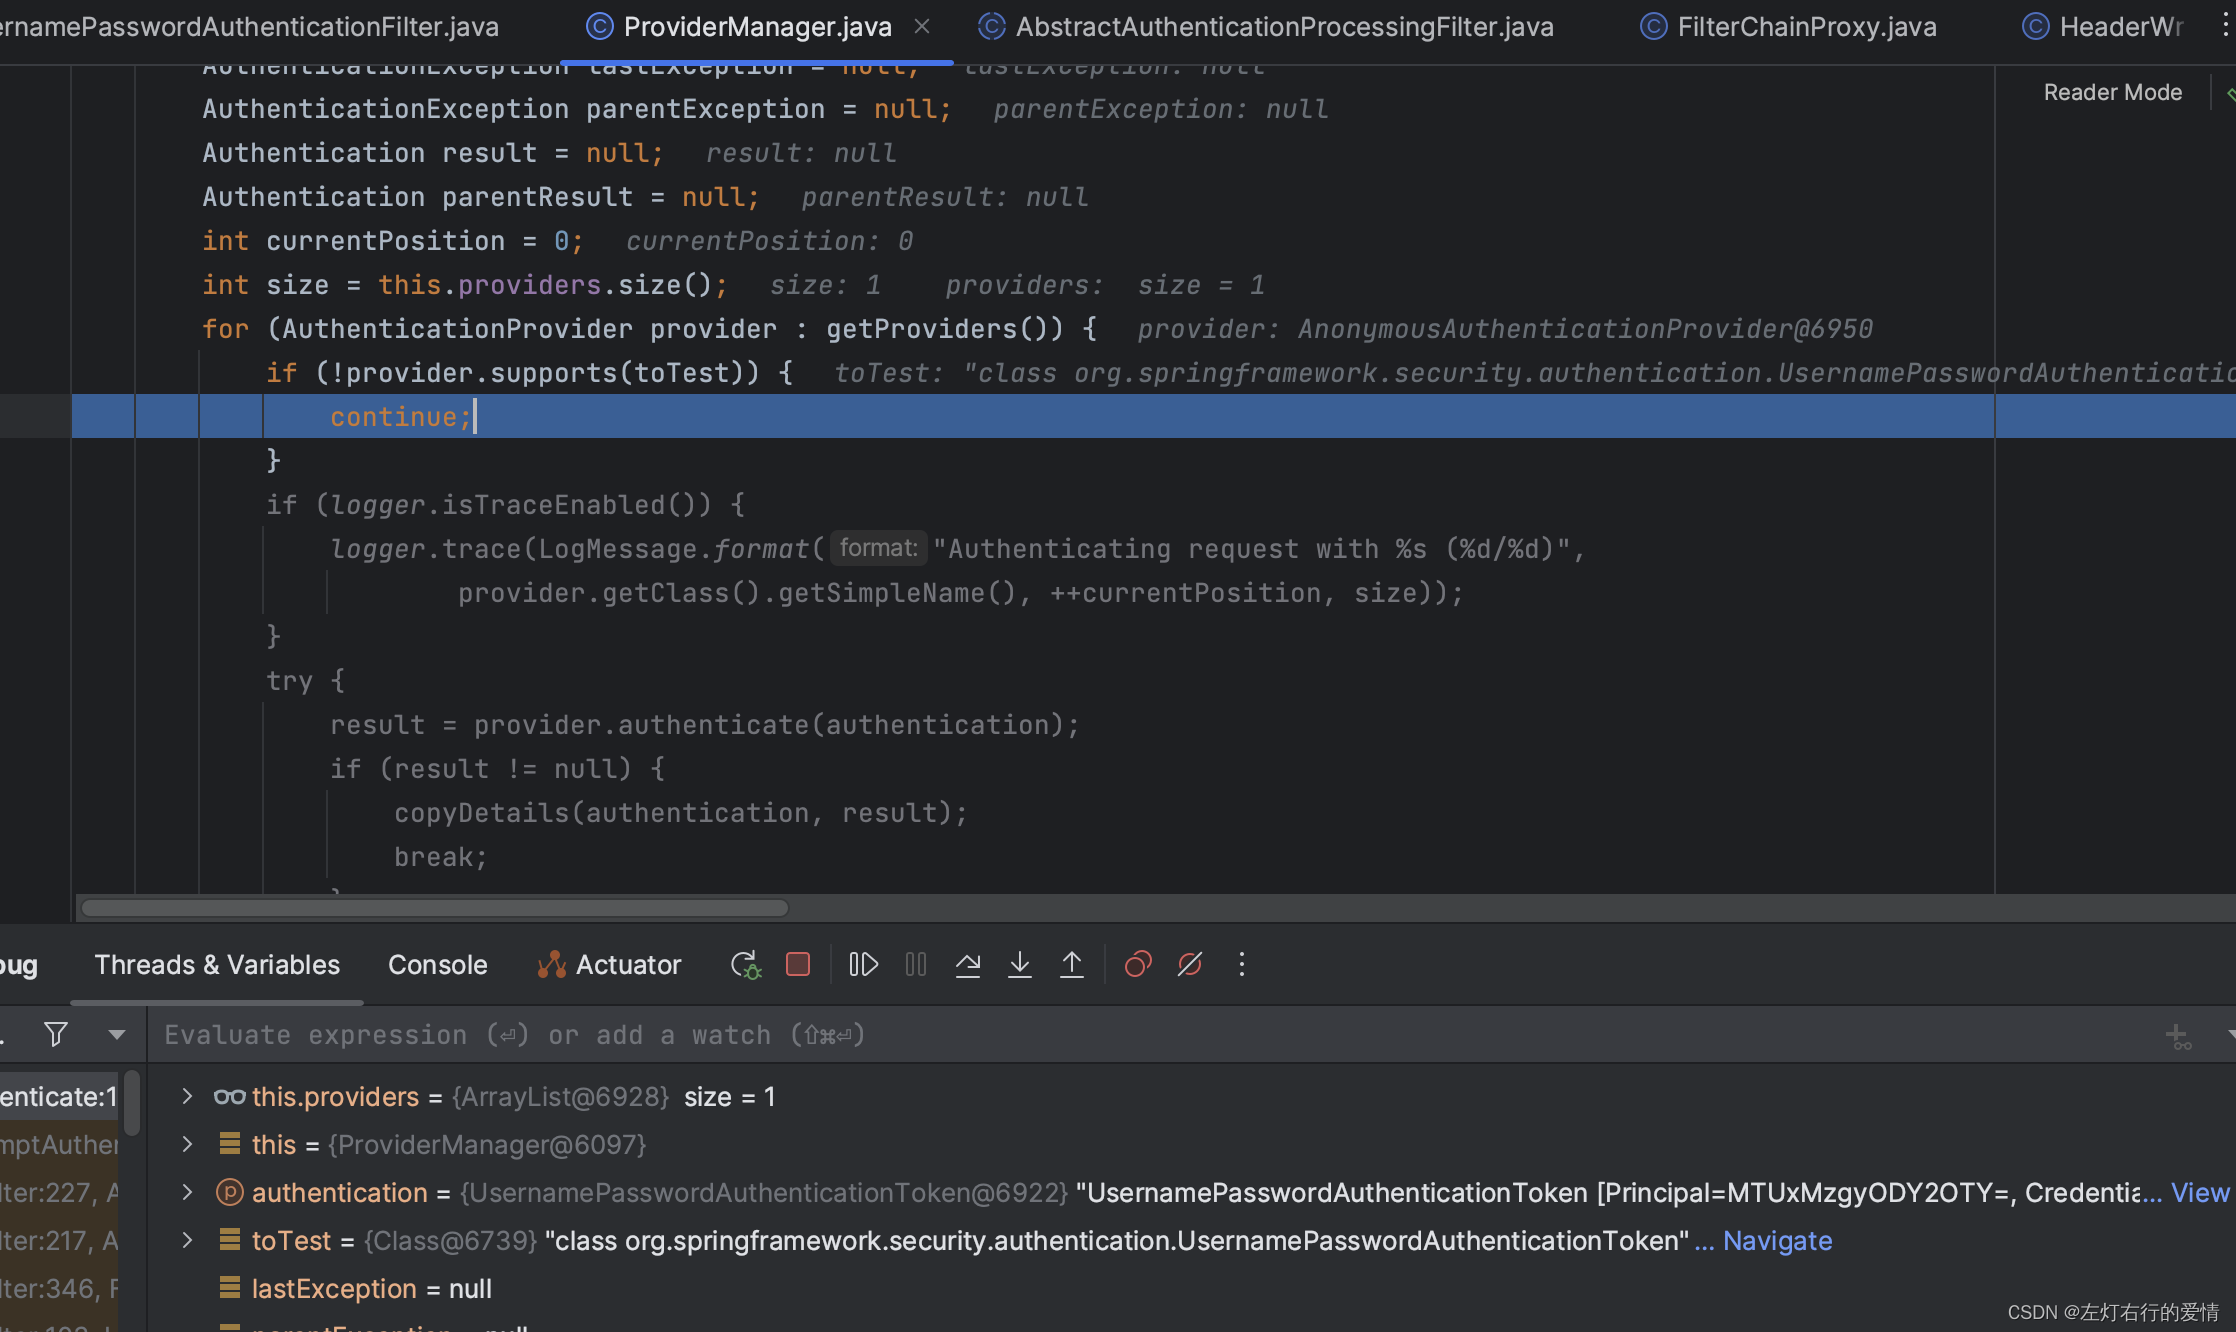Switch to ProviderManager.java tab

[x=757, y=27]
